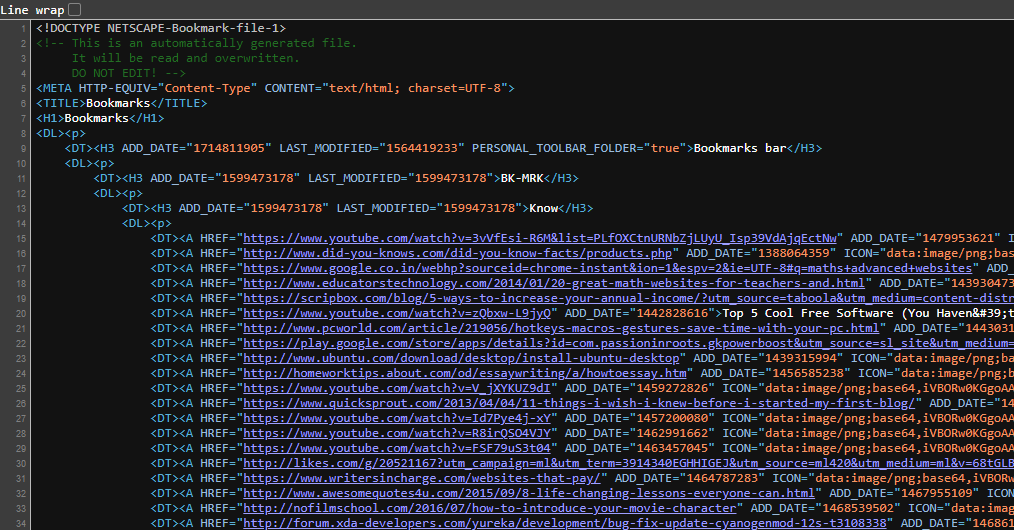The width and height of the screenshot is (1014, 530).
Task: Open the writersincharge.com websites-that-pay link
Action: (422, 478)
